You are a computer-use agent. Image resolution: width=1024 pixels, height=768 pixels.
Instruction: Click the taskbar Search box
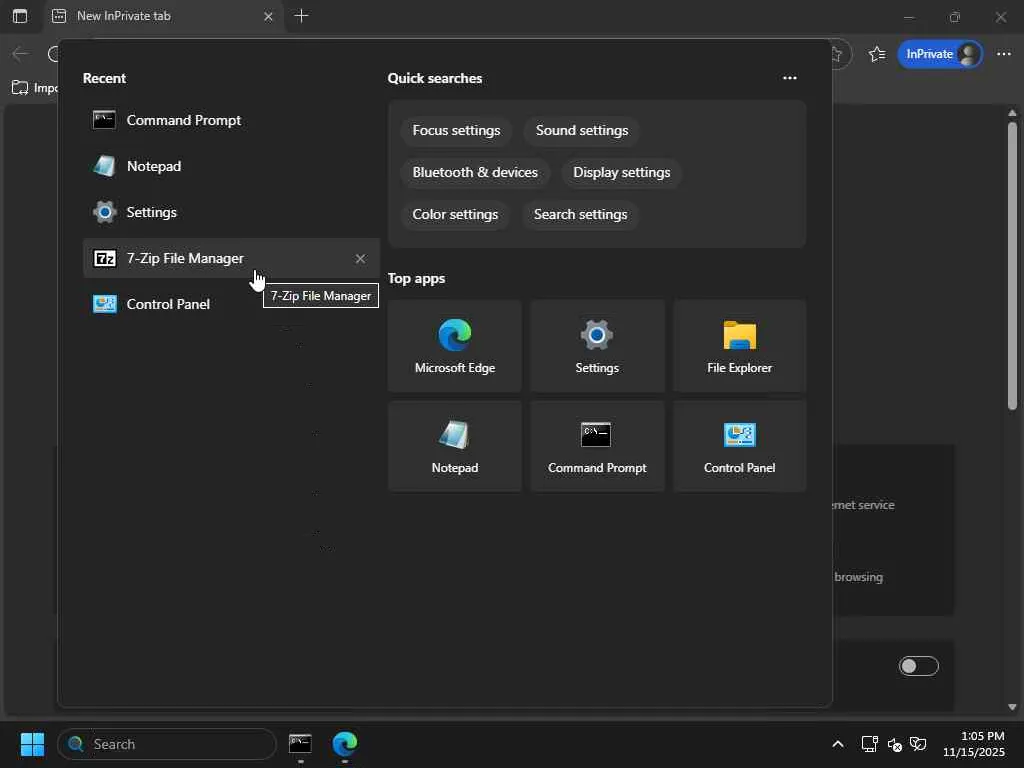(167, 744)
